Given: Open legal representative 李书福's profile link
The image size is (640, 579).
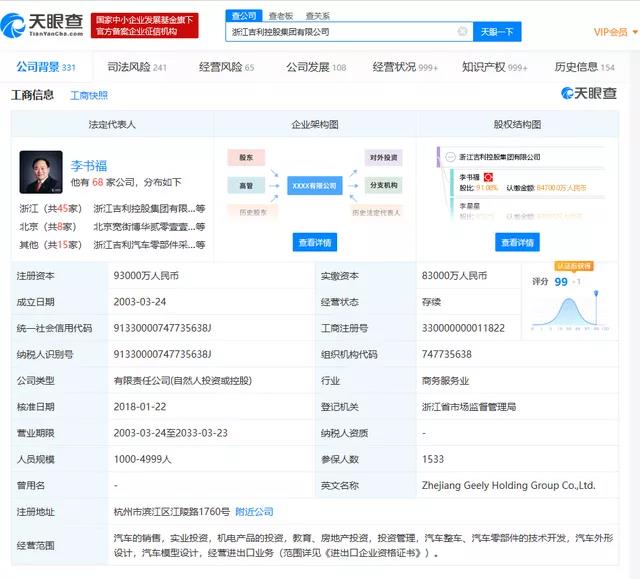Looking at the screenshot, I should 89,166.
